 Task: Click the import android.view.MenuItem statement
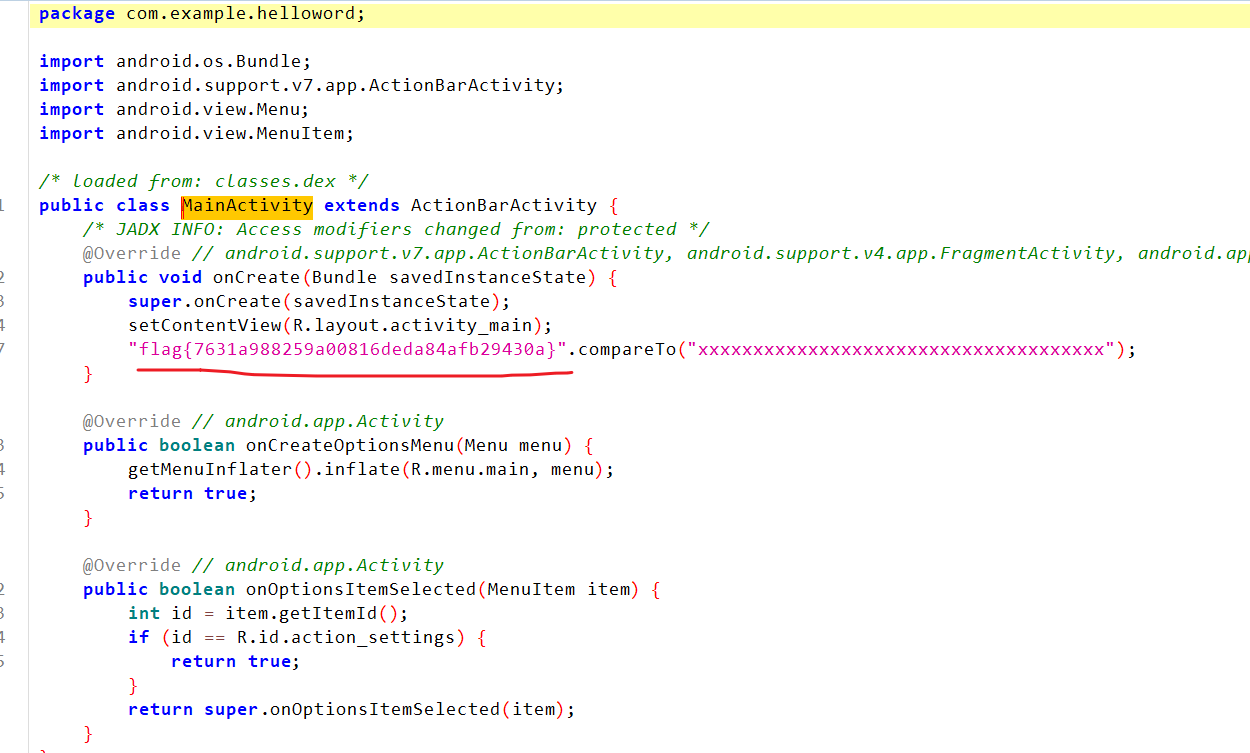(x=196, y=133)
